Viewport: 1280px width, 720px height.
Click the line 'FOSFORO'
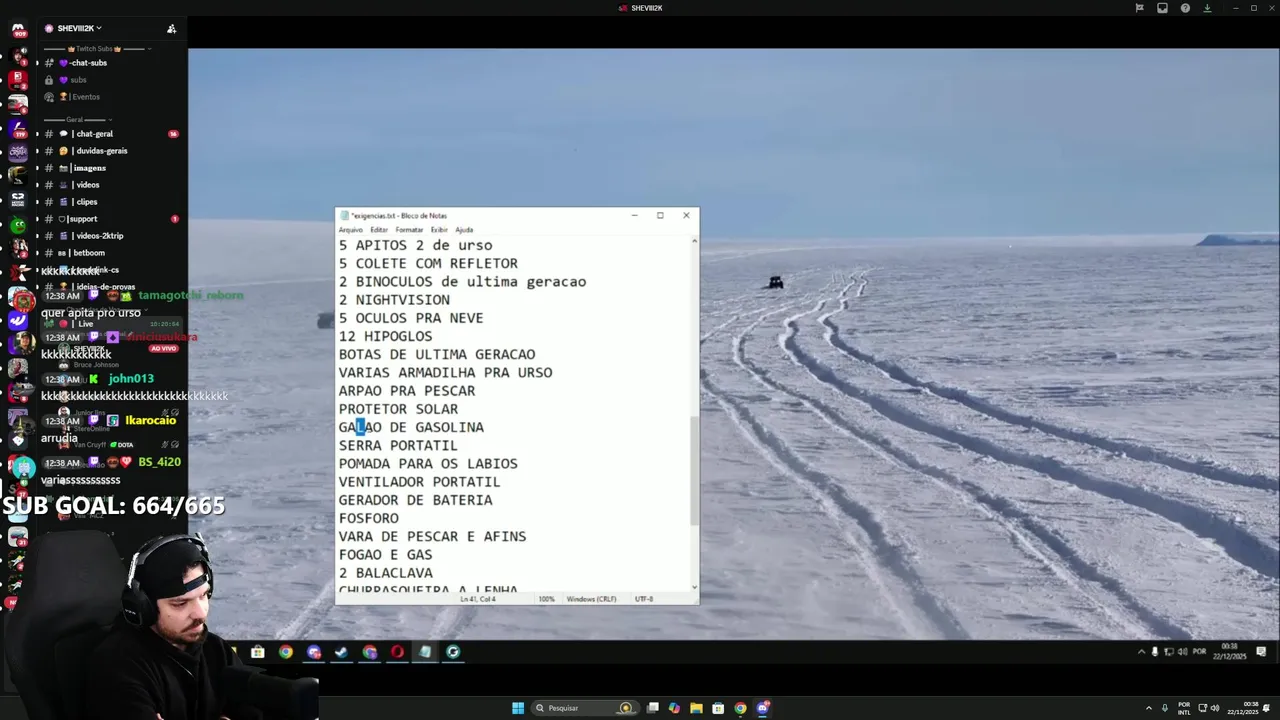[x=368, y=518]
